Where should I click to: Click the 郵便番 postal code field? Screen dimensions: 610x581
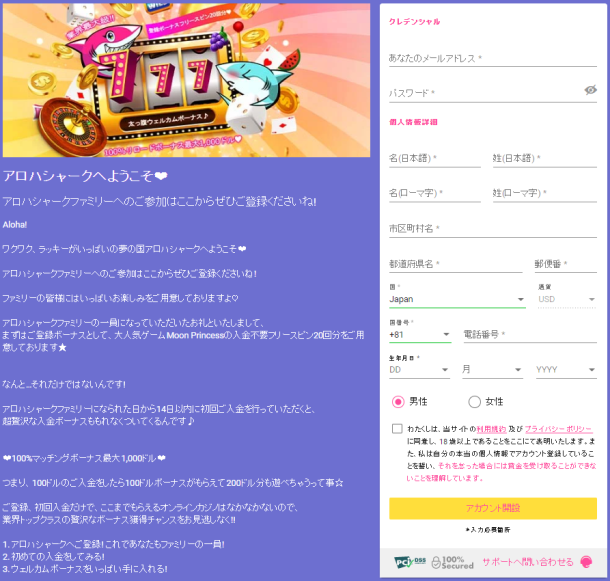tap(565, 264)
